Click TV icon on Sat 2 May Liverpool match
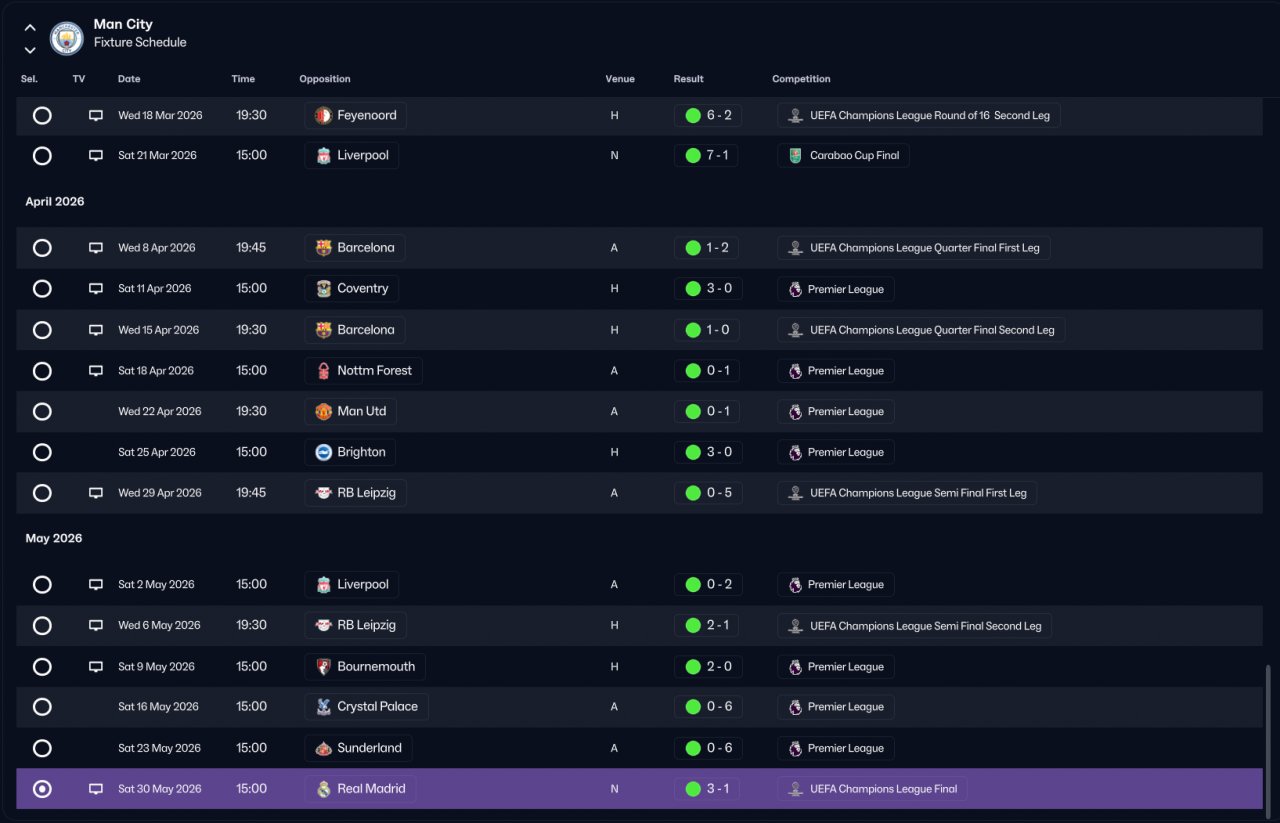This screenshot has height=823, width=1280. [96, 584]
